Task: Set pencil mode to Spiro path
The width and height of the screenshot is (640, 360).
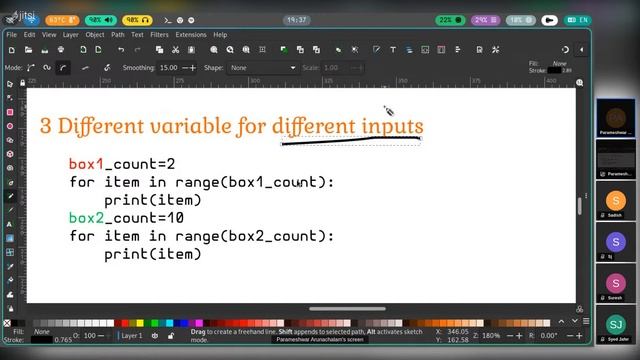Action: 47,68
